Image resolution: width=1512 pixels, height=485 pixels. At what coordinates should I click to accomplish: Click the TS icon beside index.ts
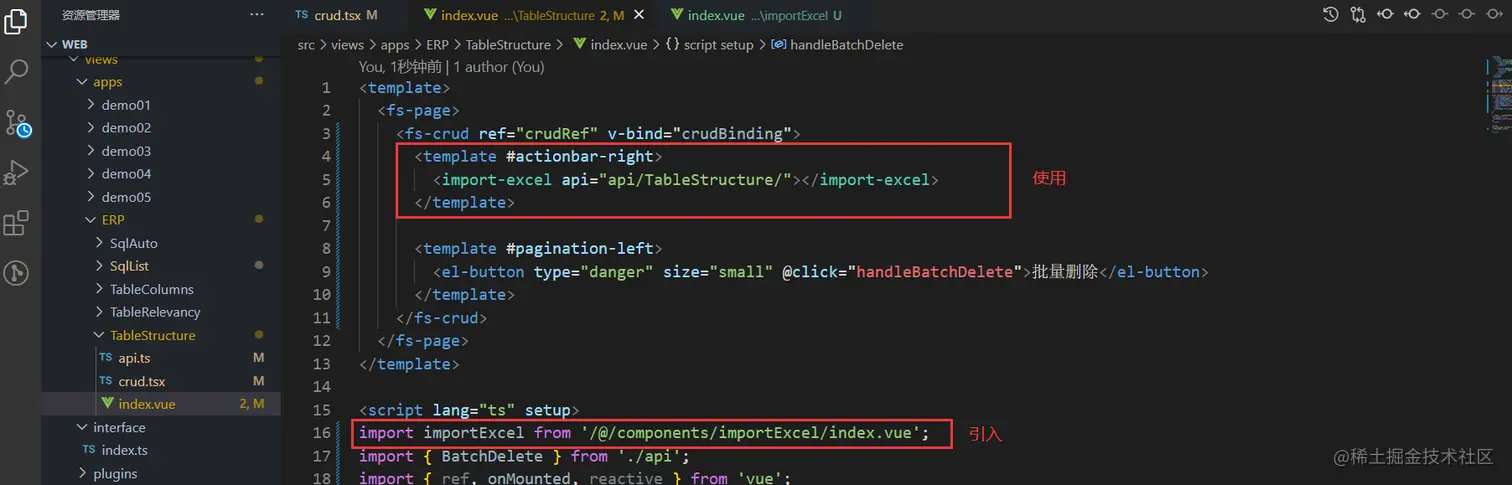coord(89,450)
